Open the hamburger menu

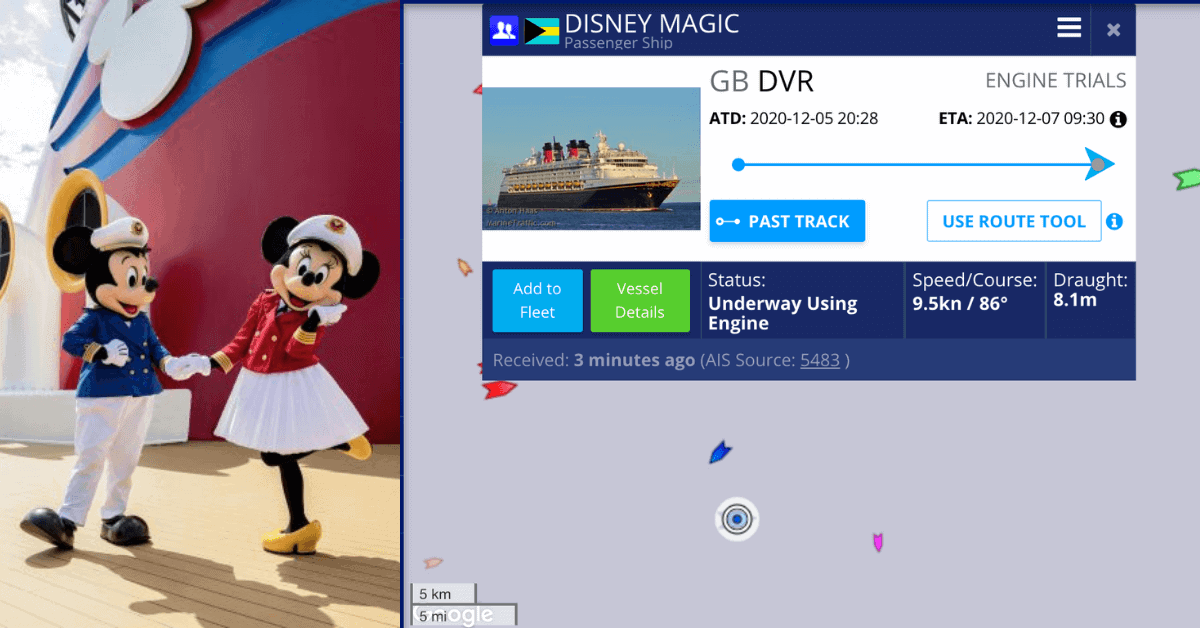coord(1069,27)
